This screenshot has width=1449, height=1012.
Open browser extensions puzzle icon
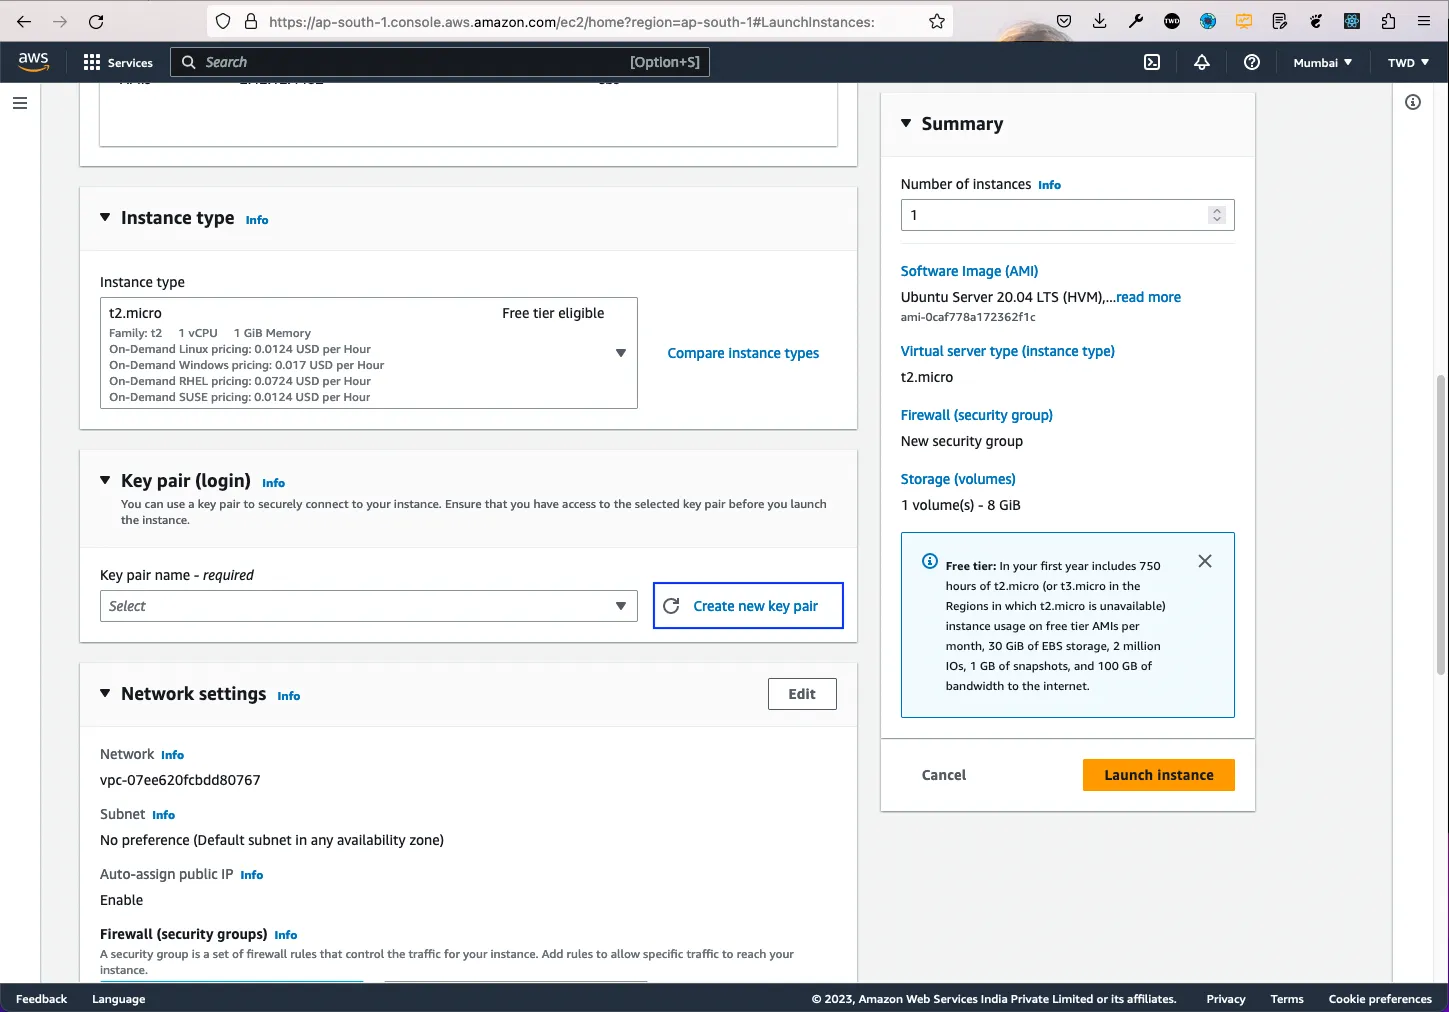[1388, 21]
